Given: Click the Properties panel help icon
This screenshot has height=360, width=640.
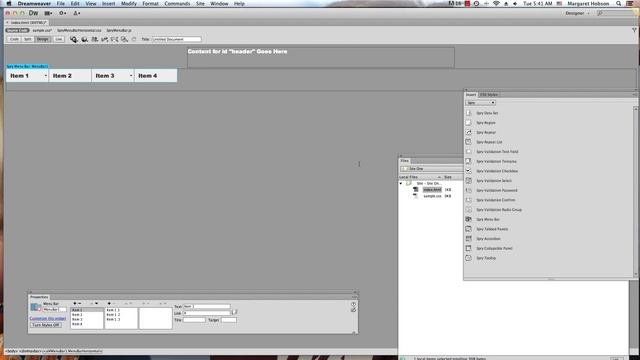Looking at the screenshot, I should tap(353, 304).
